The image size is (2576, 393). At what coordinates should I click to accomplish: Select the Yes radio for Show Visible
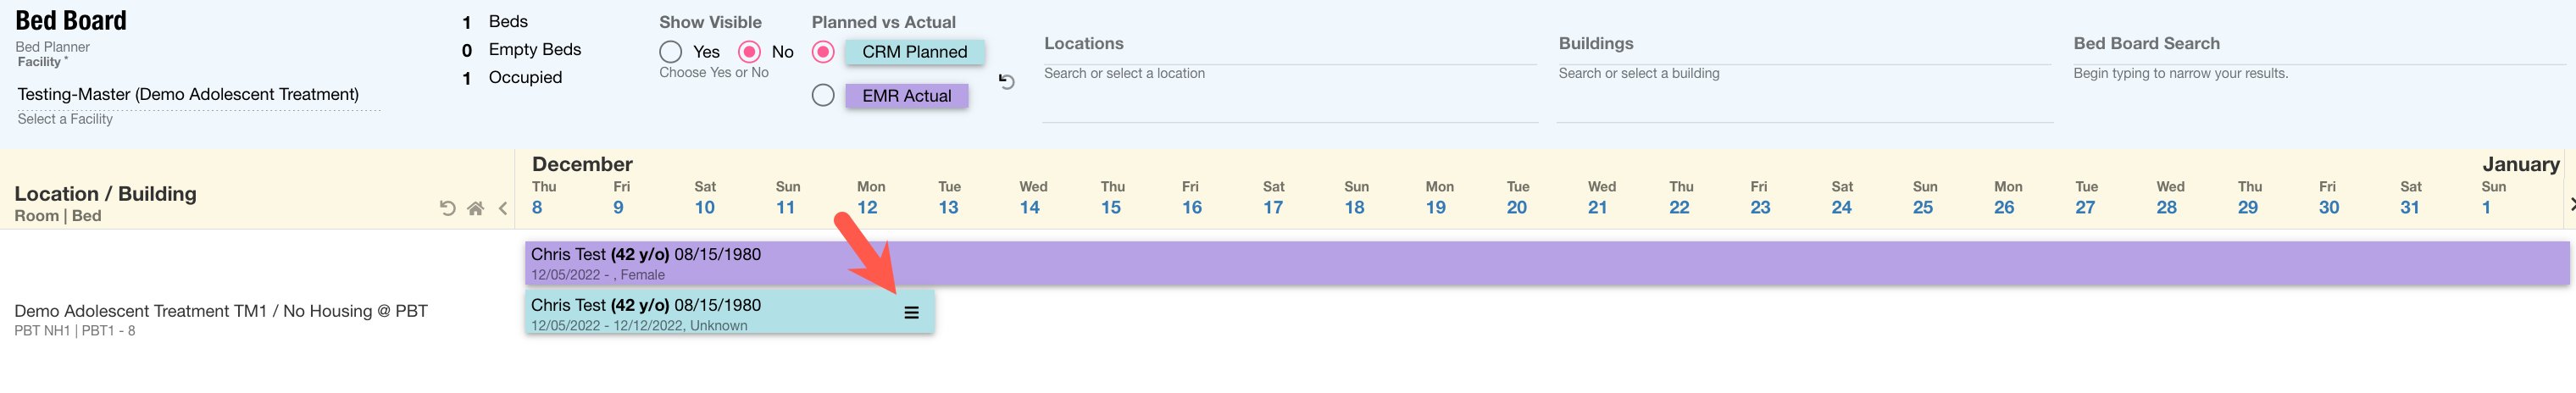point(671,52)
